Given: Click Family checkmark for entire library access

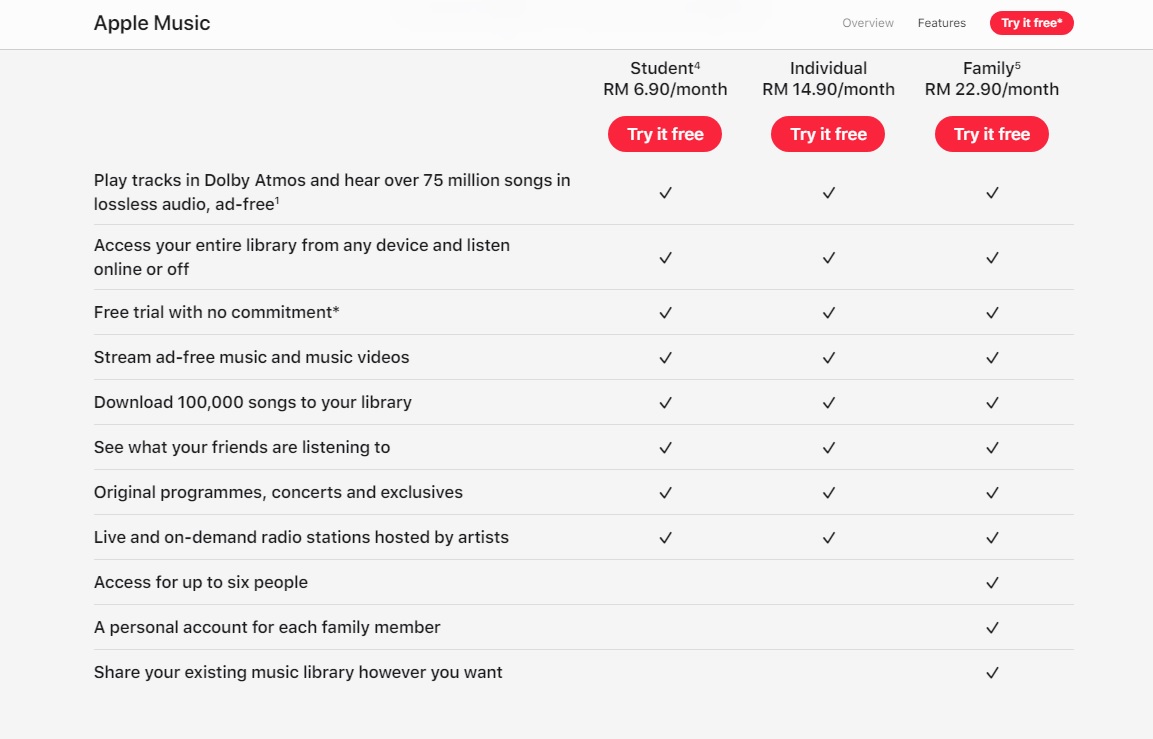Looking at the screenshot, I should coord(992,257).
